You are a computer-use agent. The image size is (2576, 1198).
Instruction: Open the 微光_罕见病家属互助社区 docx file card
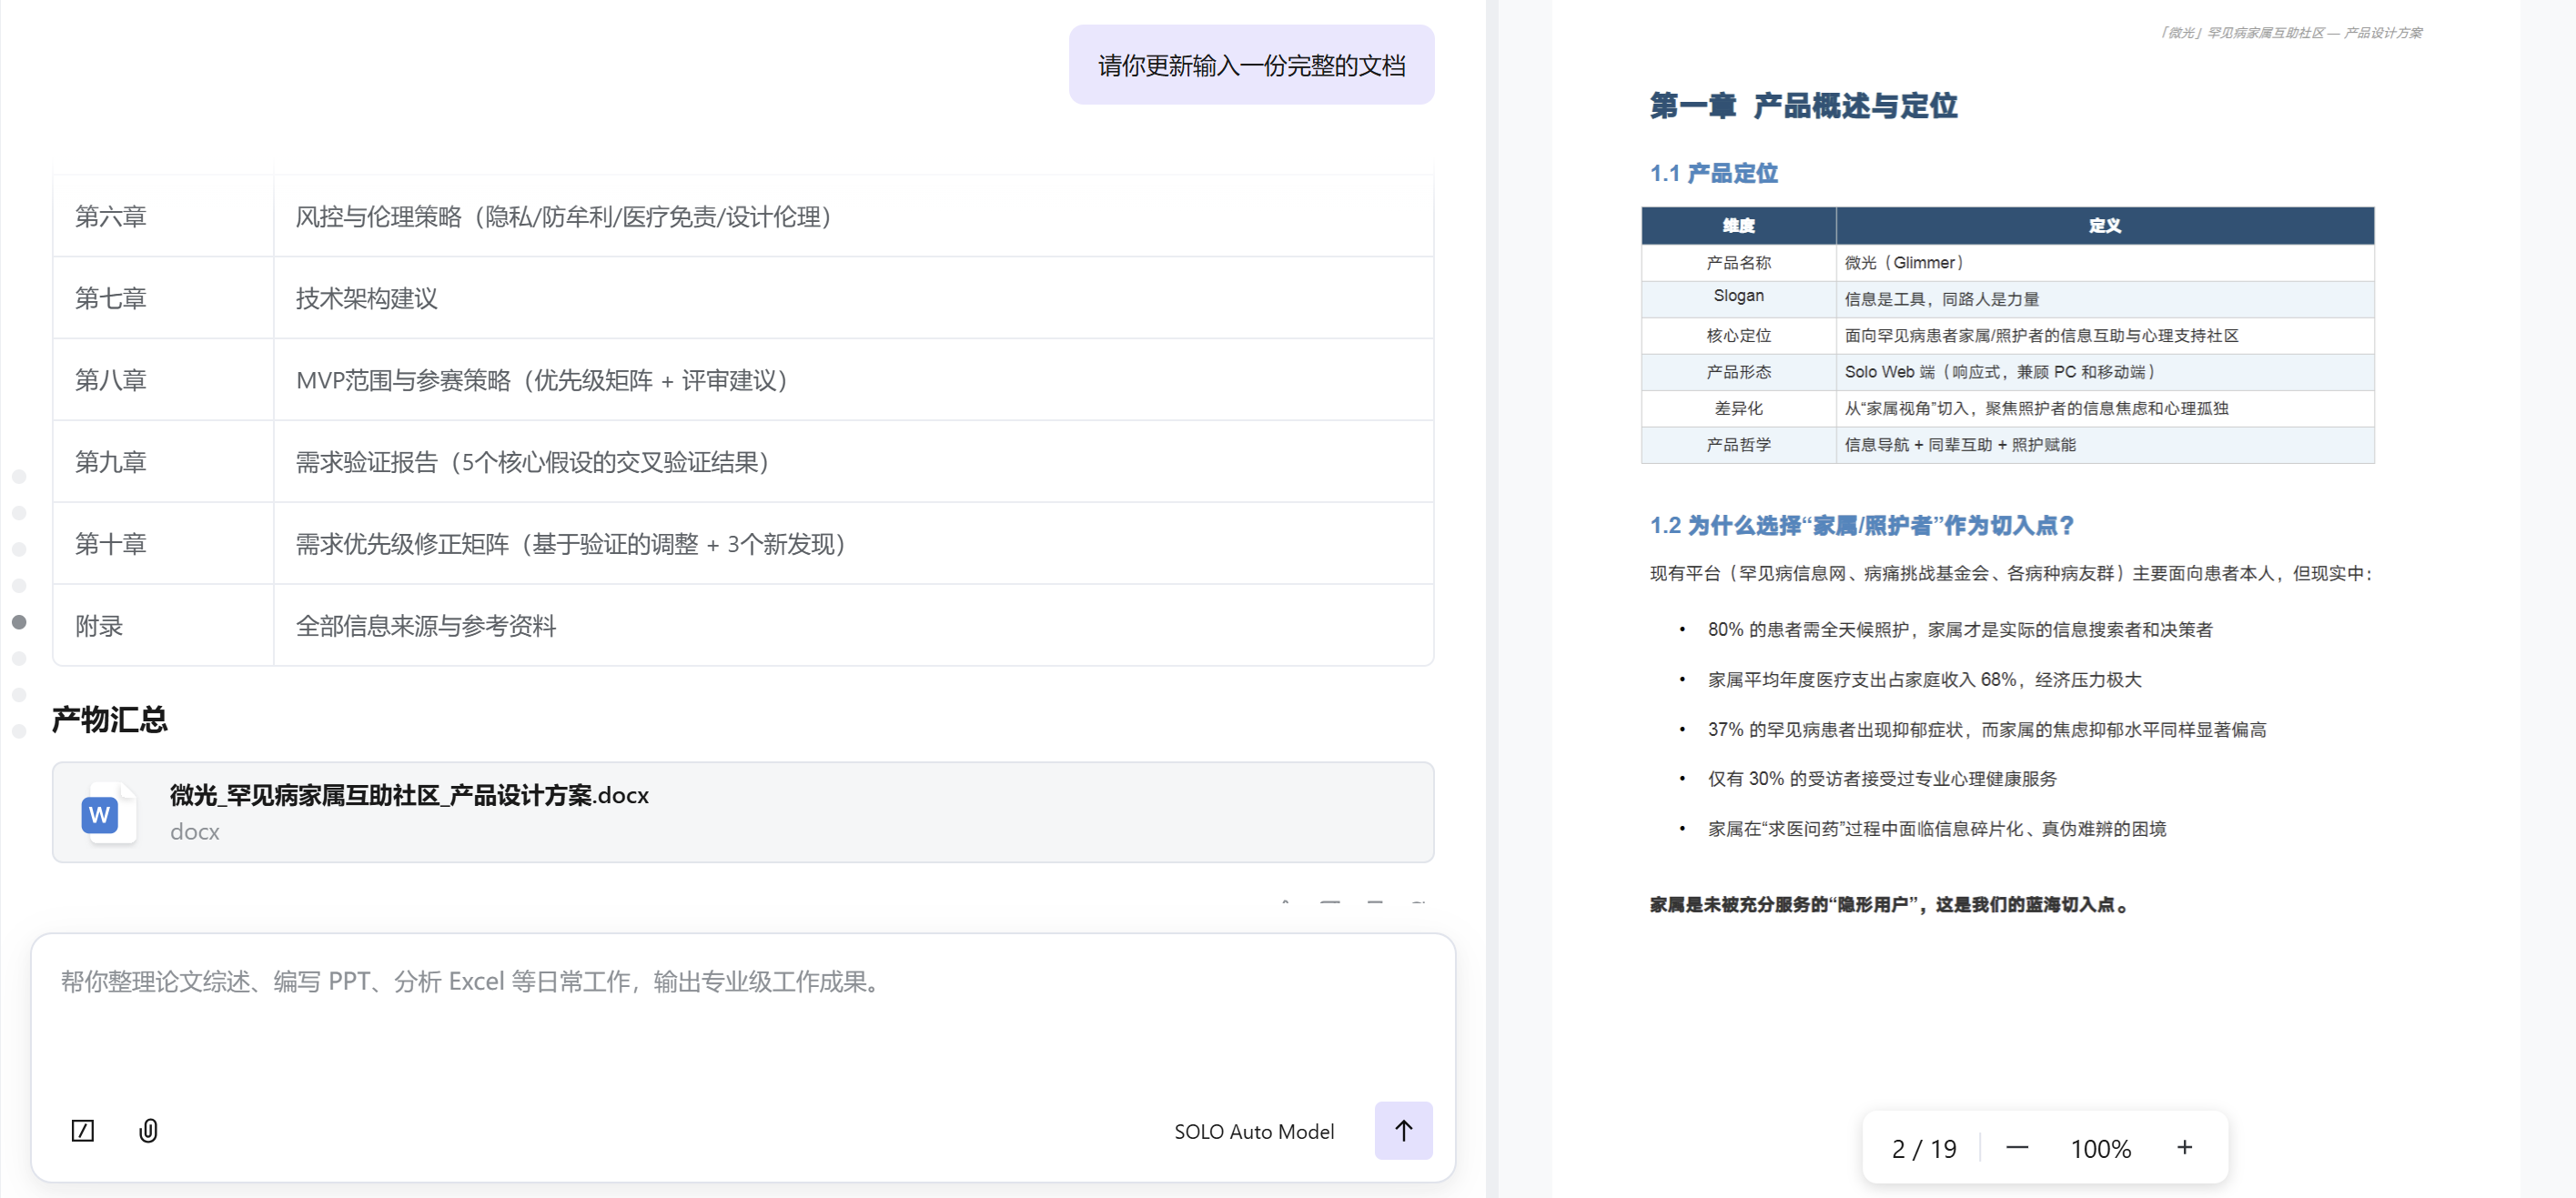tap(742, 812)
